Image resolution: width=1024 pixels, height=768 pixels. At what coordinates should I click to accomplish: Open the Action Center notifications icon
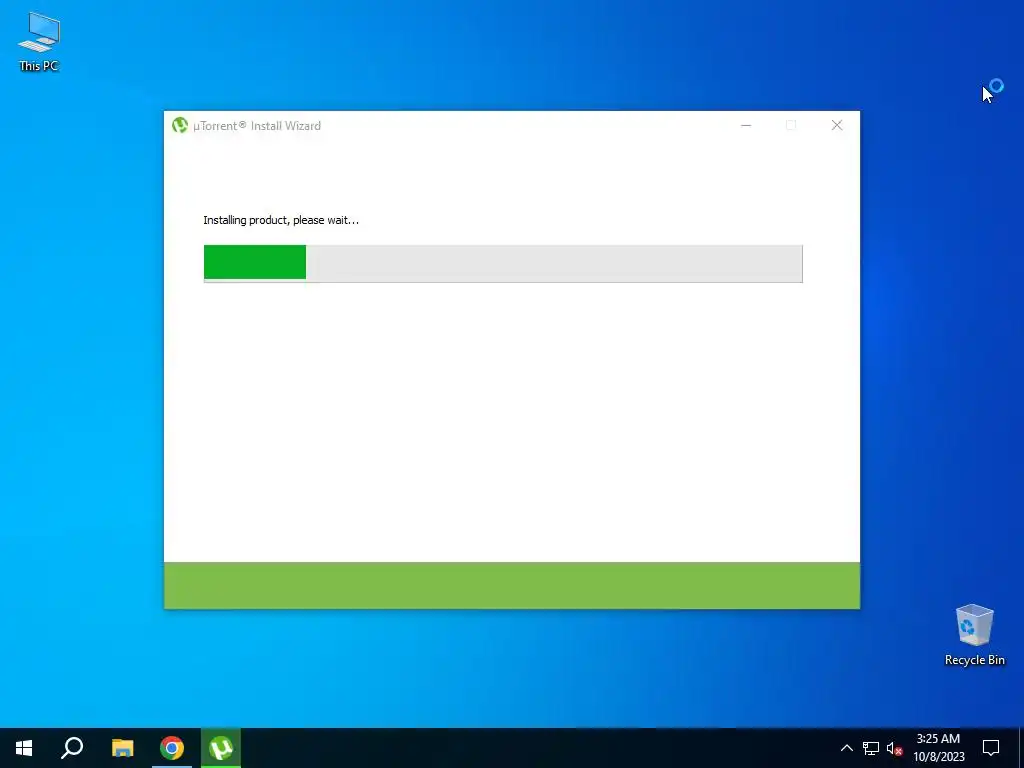[x=991, y=748]
